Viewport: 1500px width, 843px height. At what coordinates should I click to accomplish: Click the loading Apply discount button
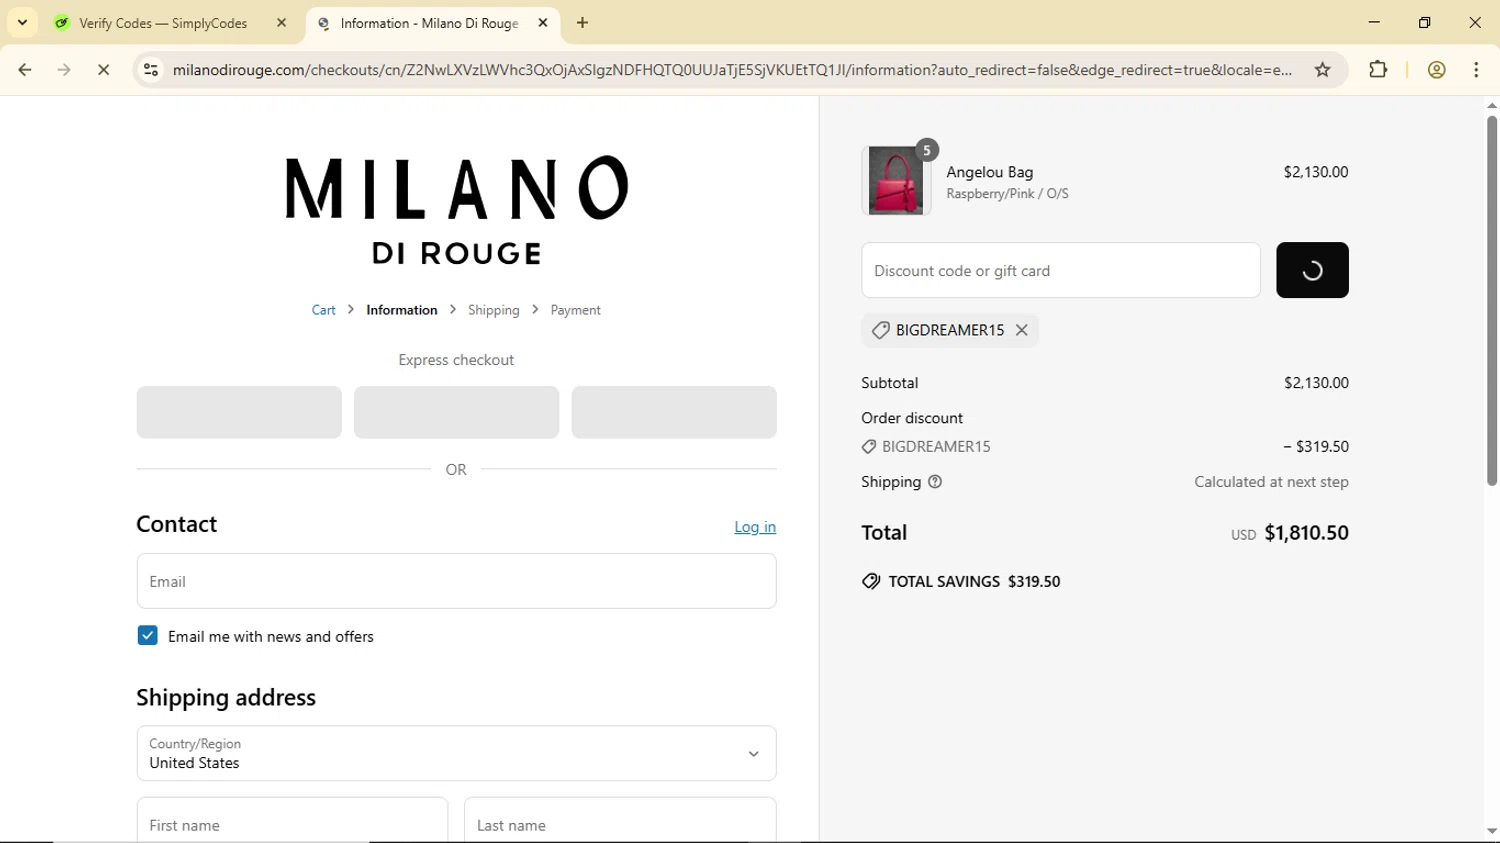[x=1312, y=270]
